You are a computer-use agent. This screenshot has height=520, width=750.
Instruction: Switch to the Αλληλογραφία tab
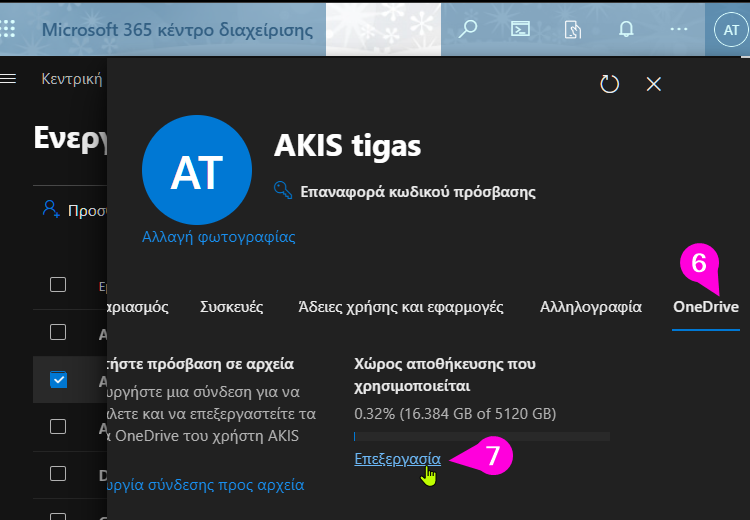click(591, 307)
